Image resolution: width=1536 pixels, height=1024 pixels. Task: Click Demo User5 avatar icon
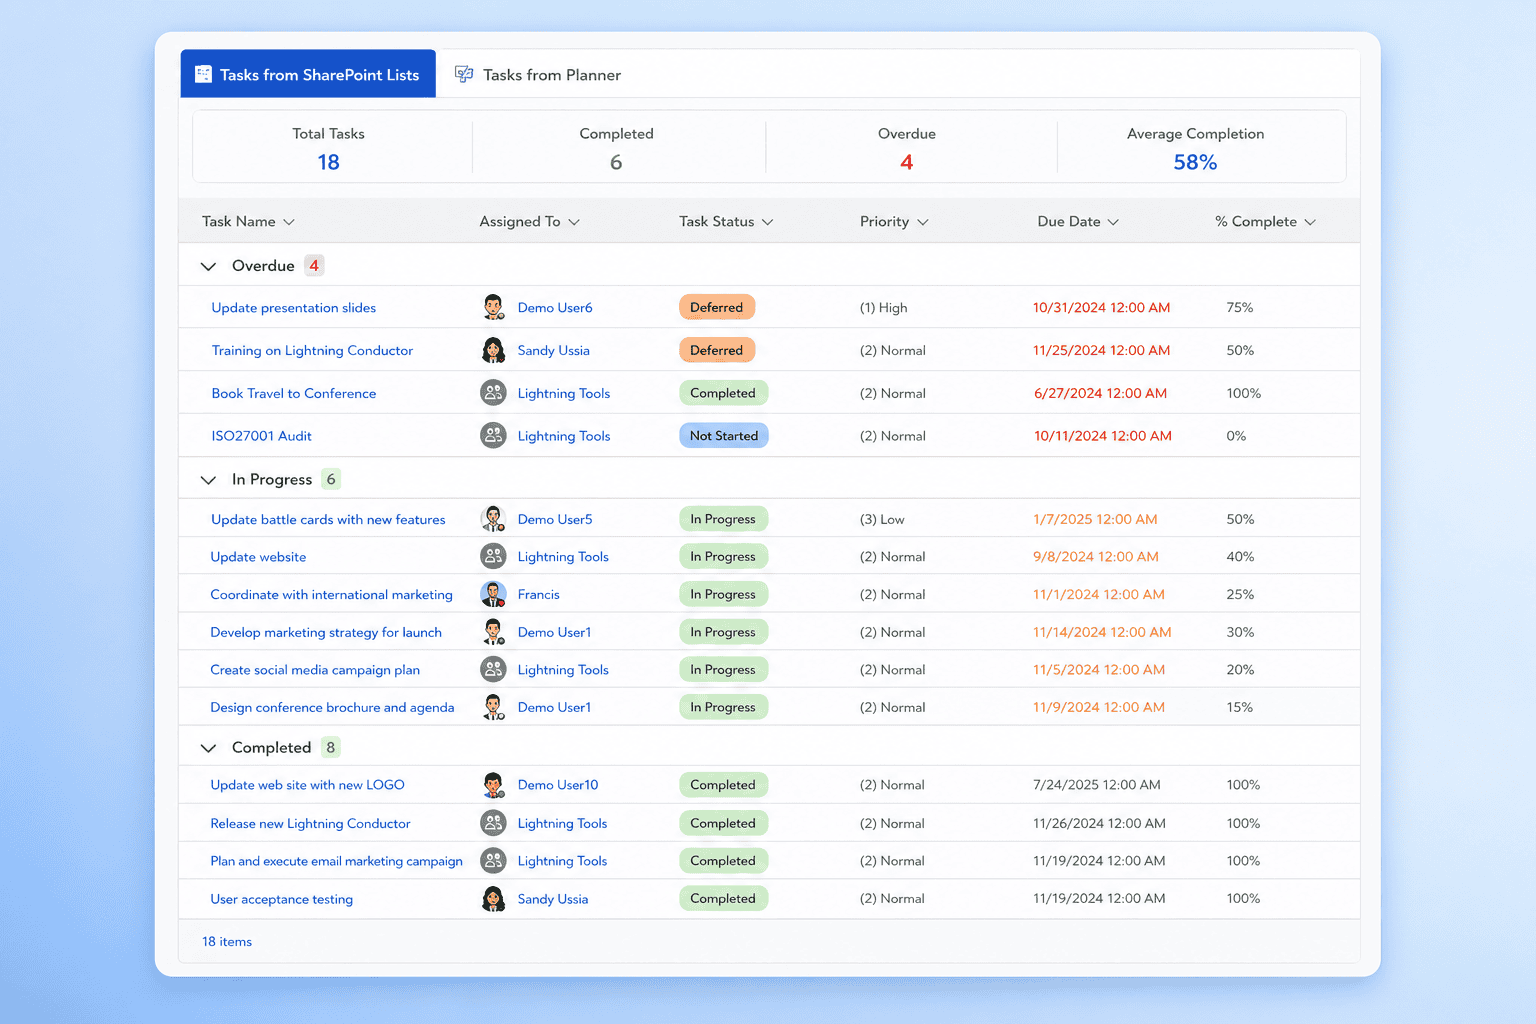pyautogui.click(x=493, y=519)
